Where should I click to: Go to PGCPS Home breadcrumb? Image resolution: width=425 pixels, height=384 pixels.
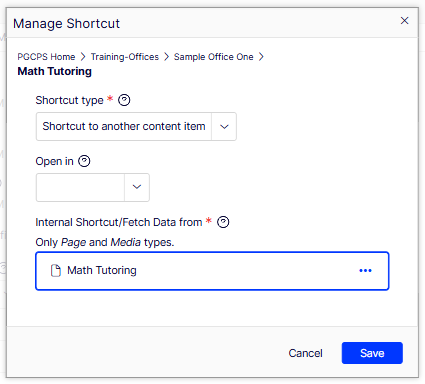click(46, 57)
